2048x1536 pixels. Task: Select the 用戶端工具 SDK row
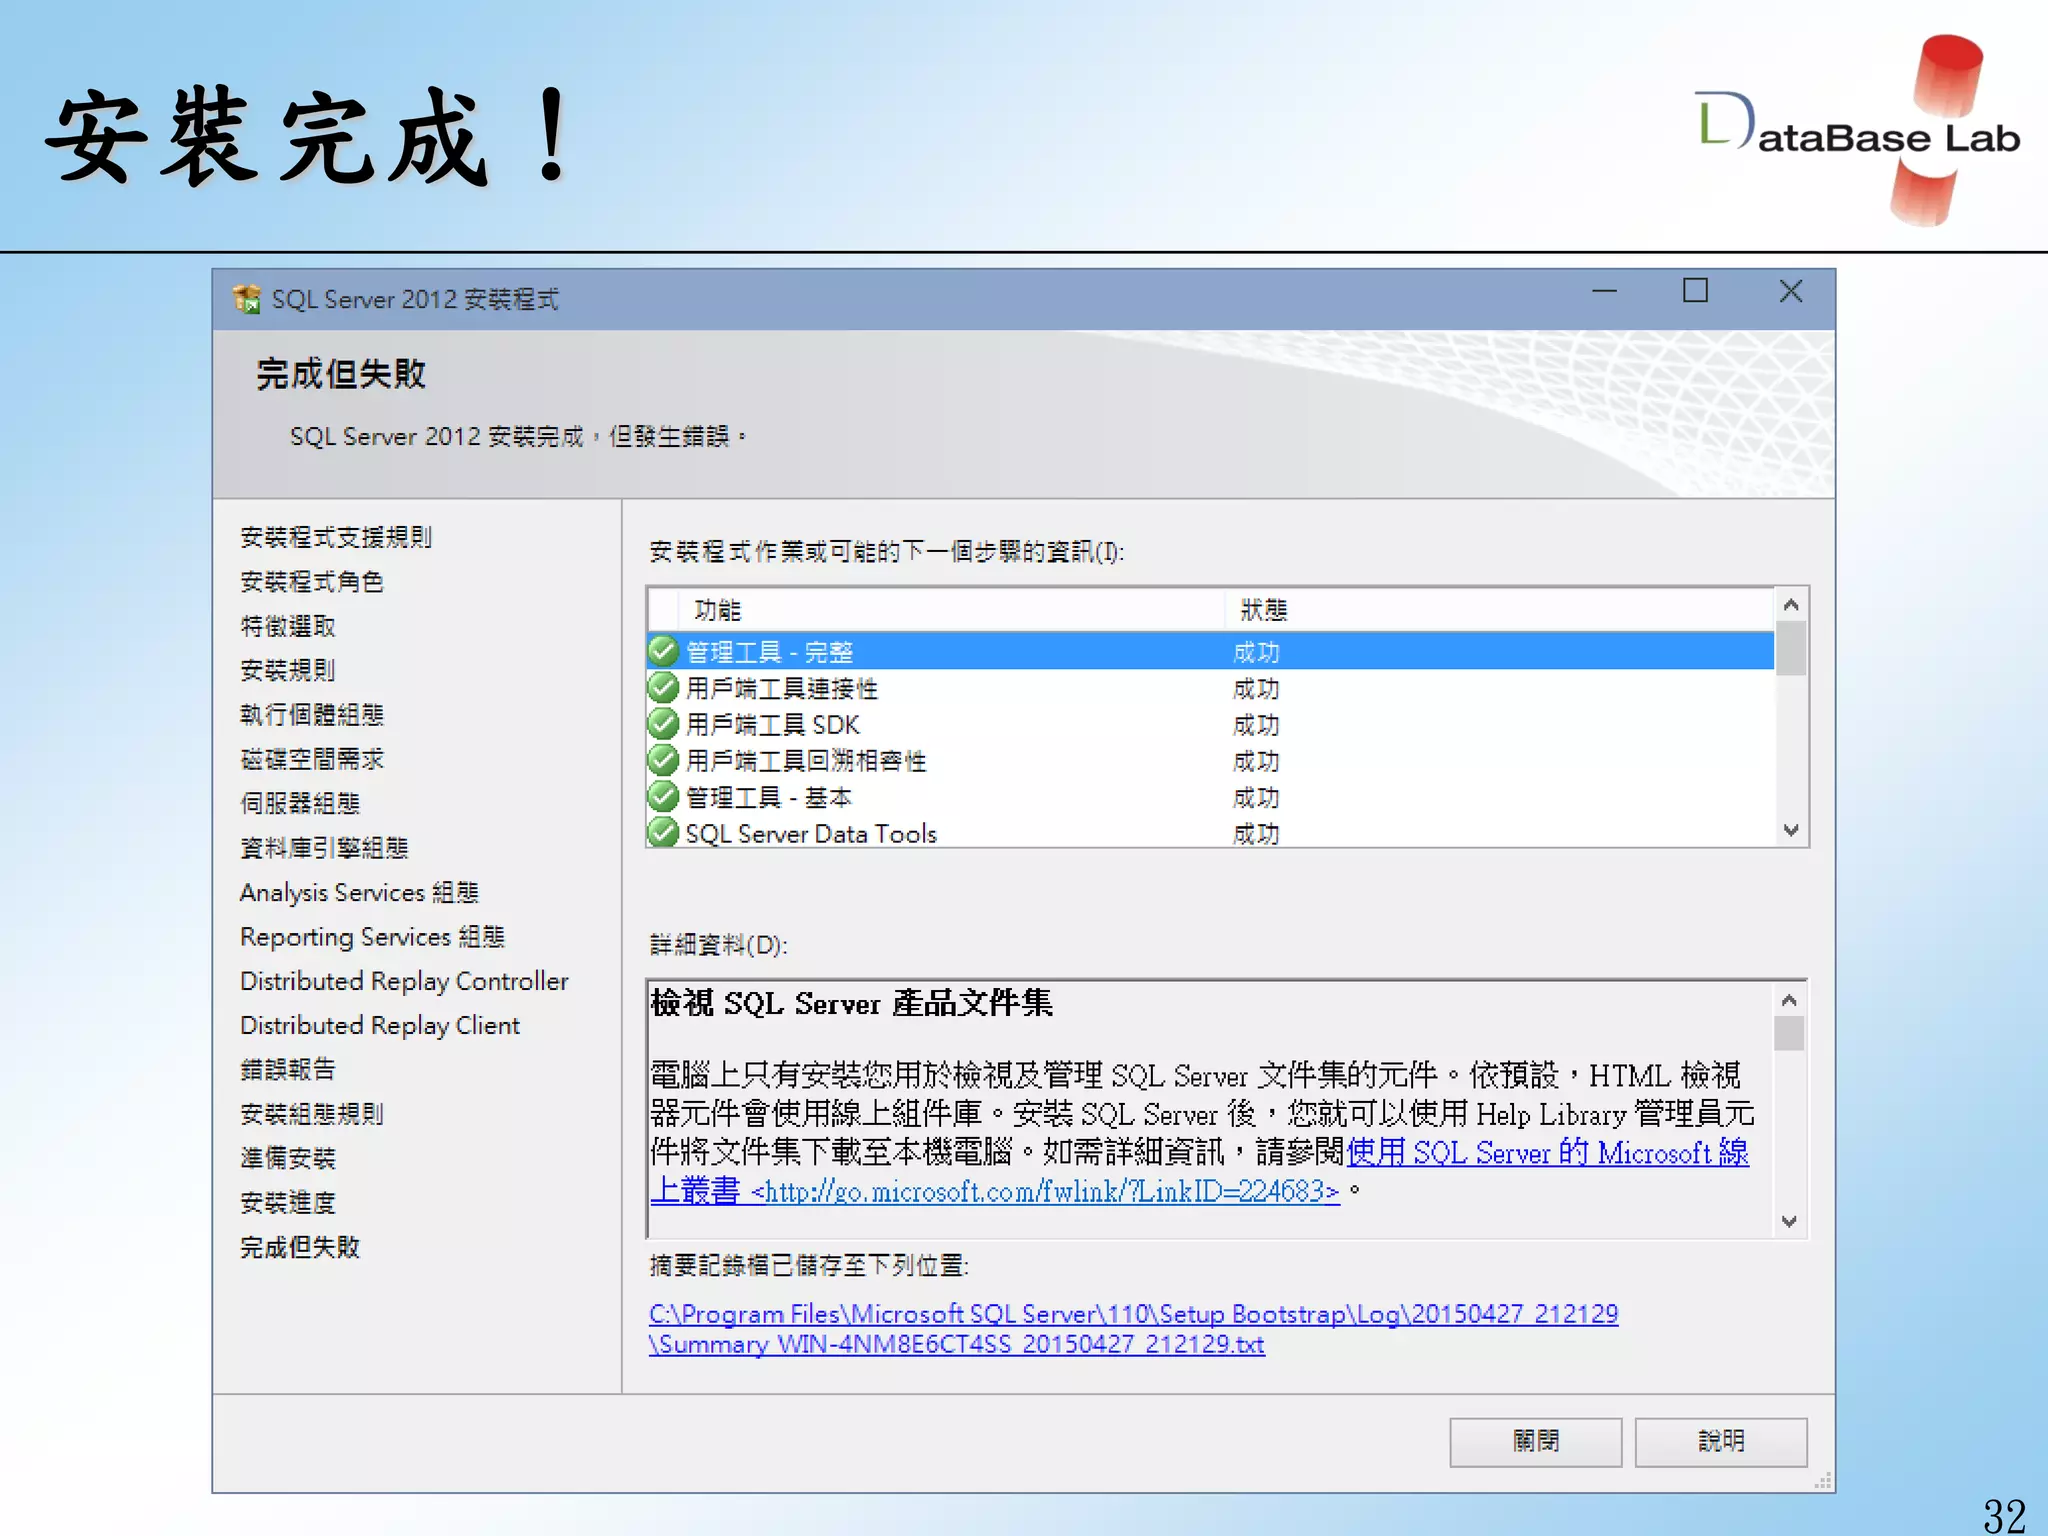(1211, 725)
